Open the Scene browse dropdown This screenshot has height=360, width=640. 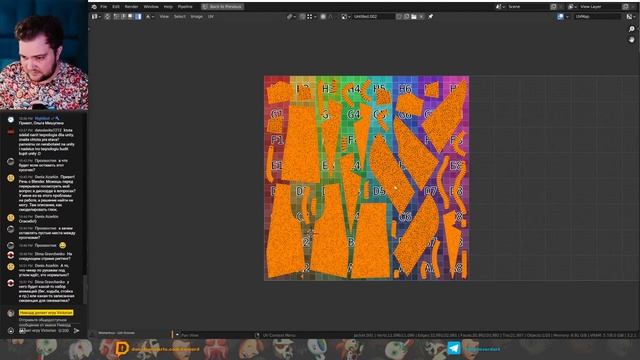pyautogui.click(x=500, y=7)
